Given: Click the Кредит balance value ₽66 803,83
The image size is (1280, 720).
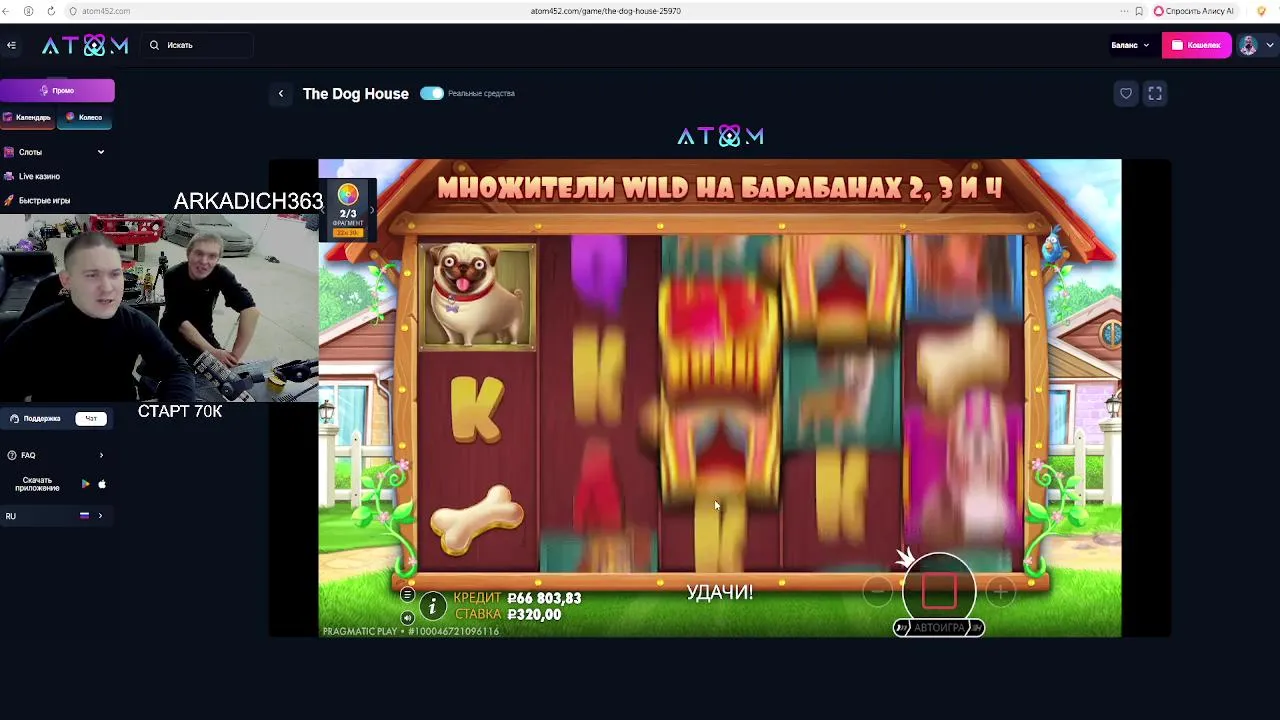Looking at the screenshot, I should coord(544,598).
